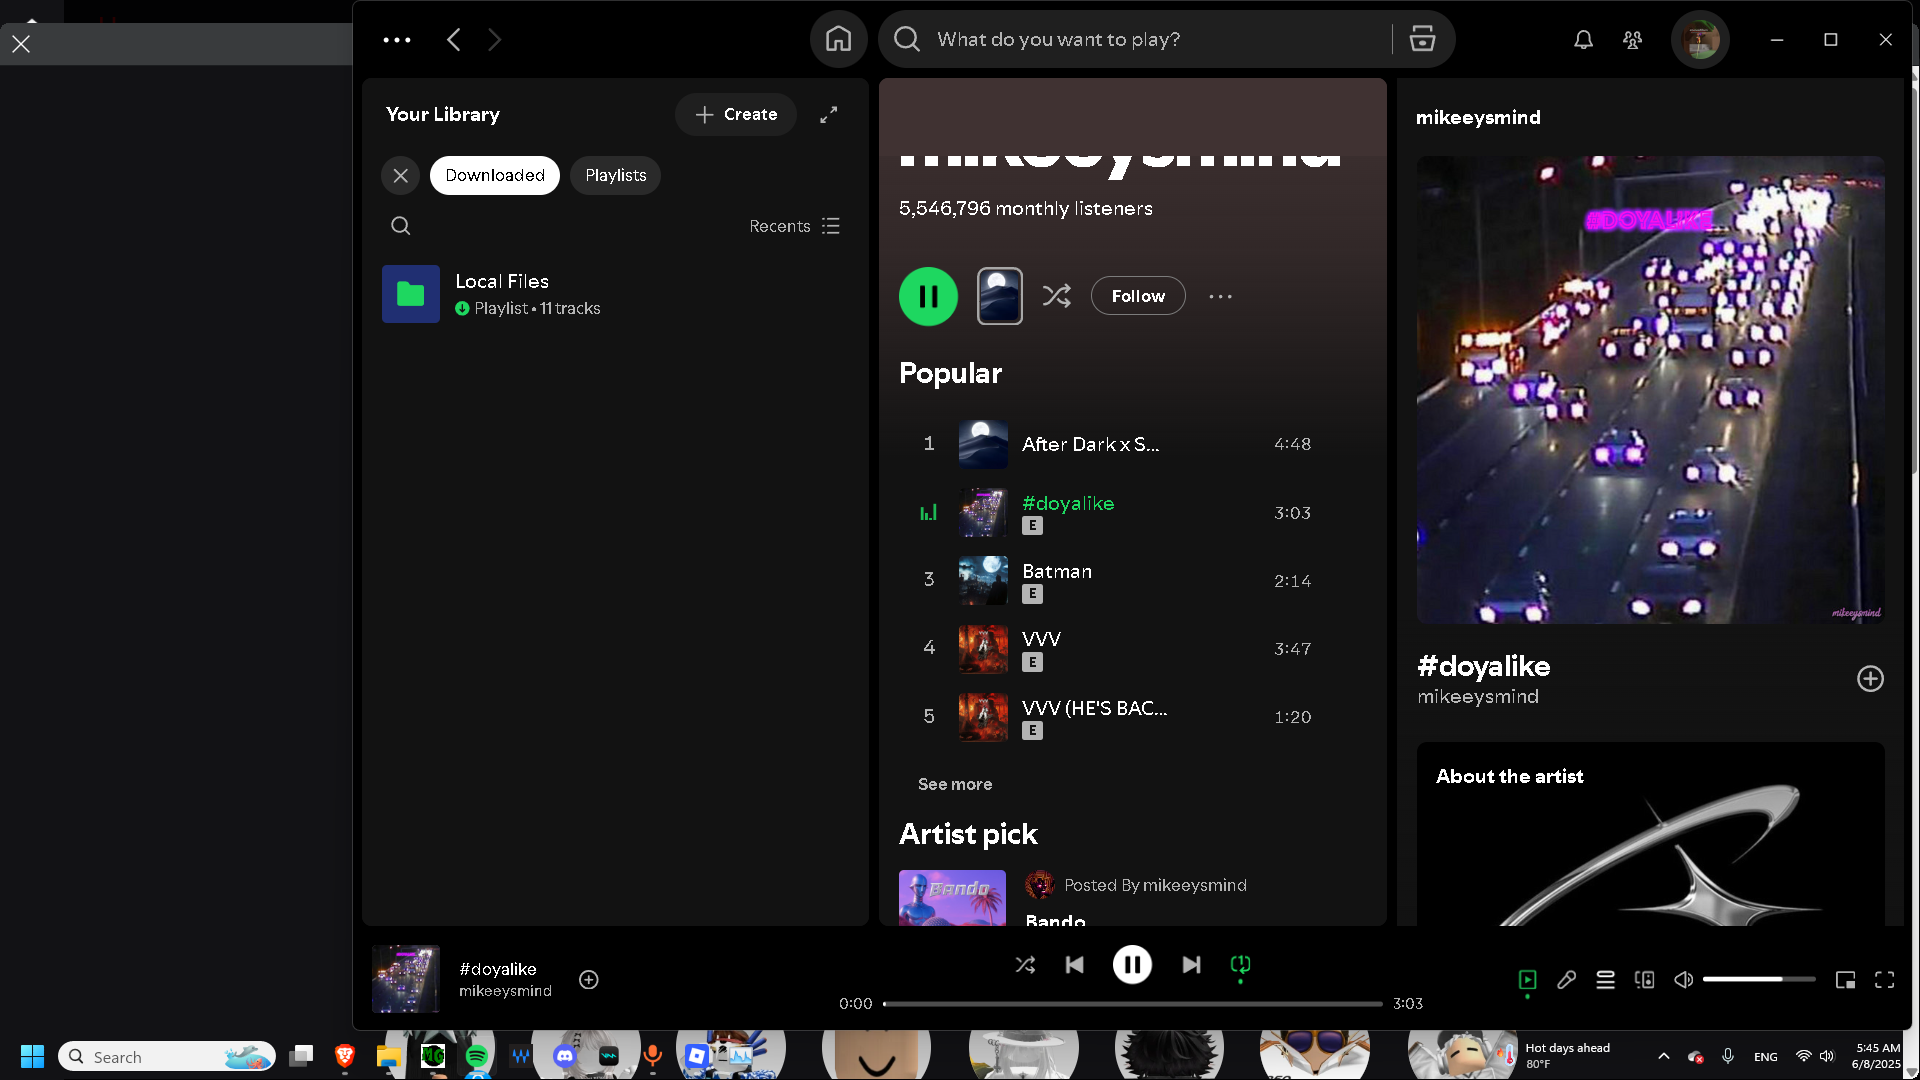Select the Playlists filter chip
Viewport: 1920px width, 1080px height.
coord(616,176)
